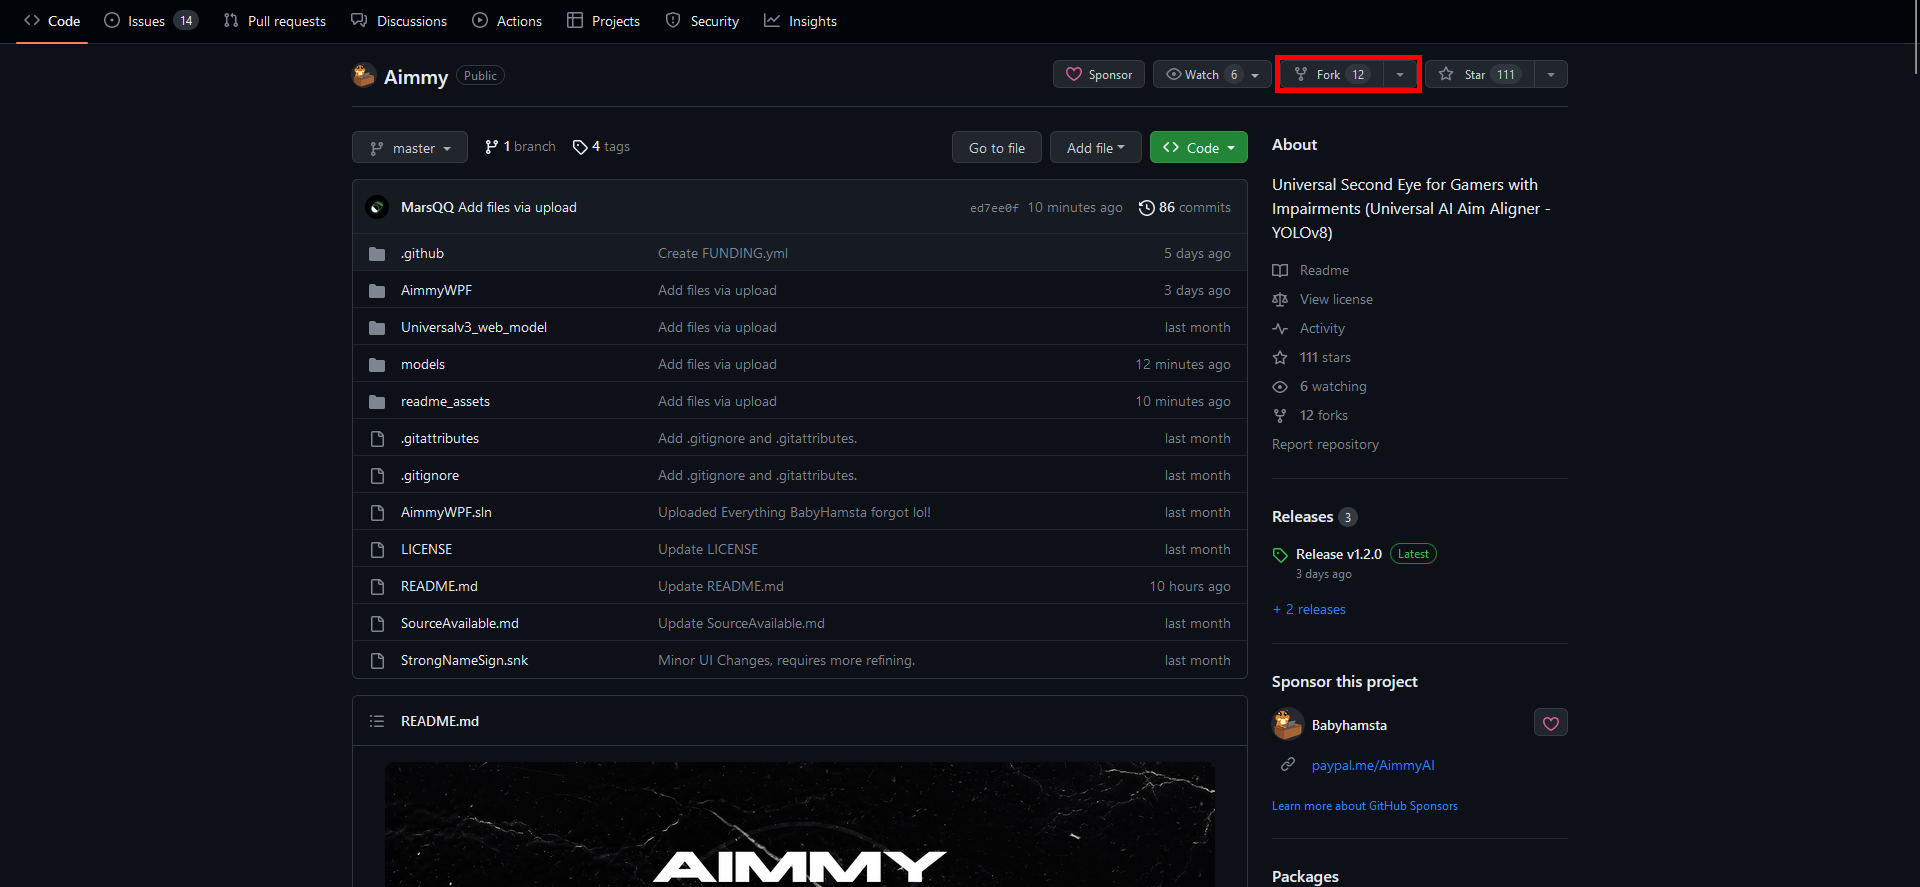Go to Pull requests tab

pos(275,21)
